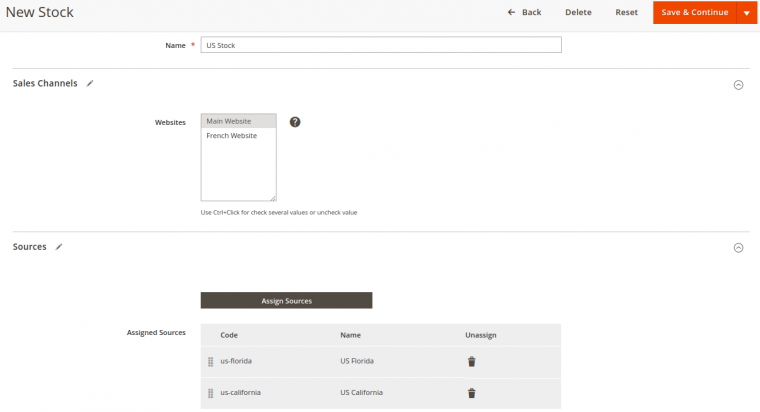The image size is (760, 412).
Task: Collapse the Sales Channels section
Action: click(739, 85)
